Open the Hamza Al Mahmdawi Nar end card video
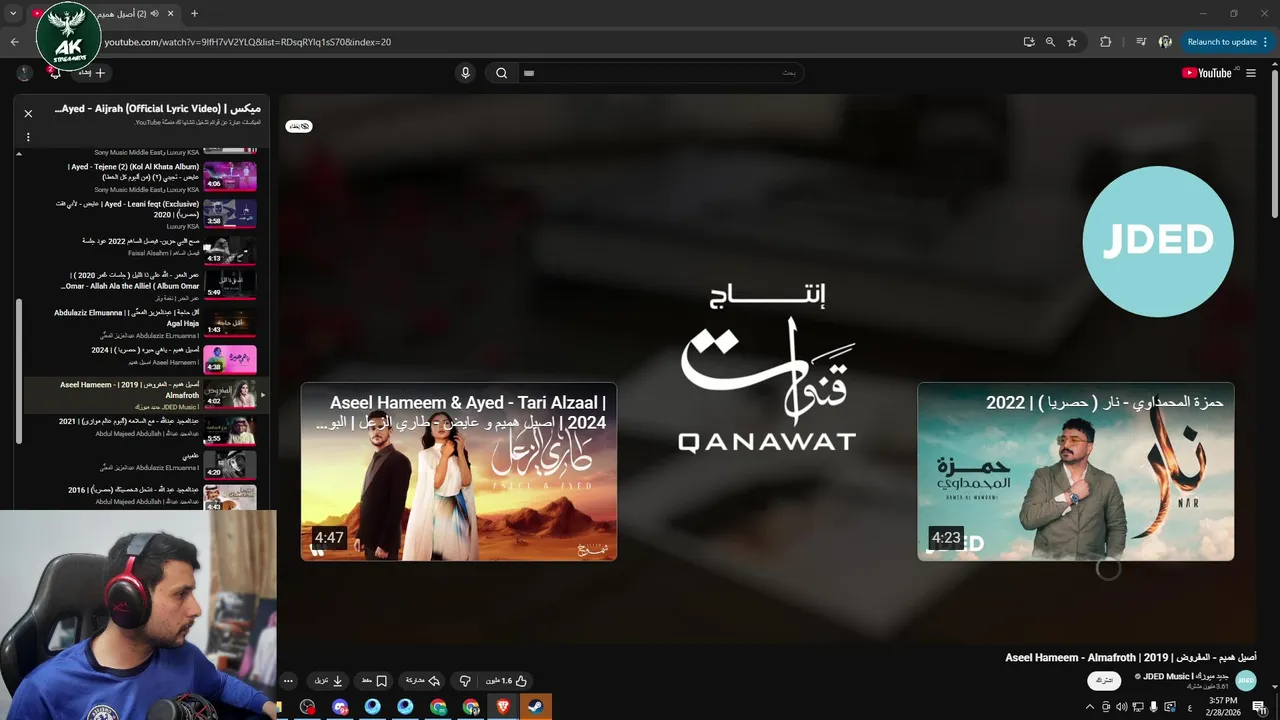 coord(1076,471)
